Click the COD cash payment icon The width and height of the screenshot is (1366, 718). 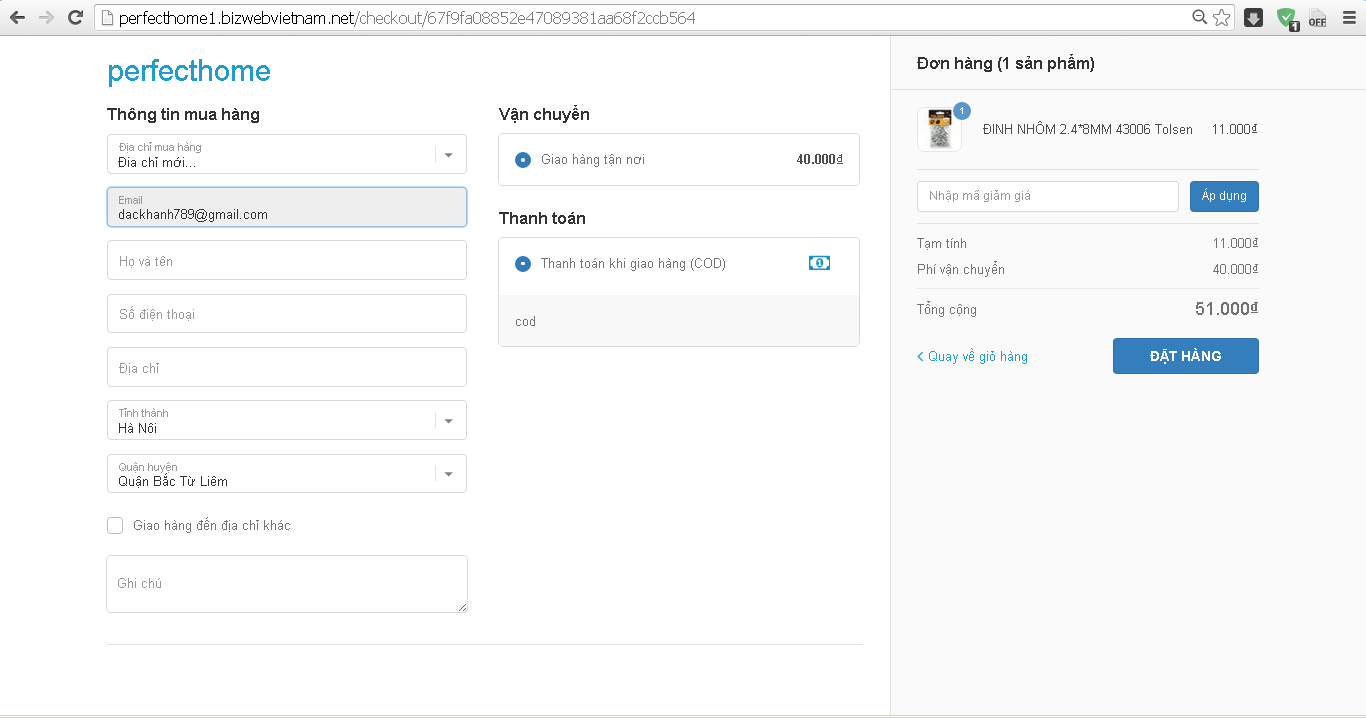click(819, 263)
